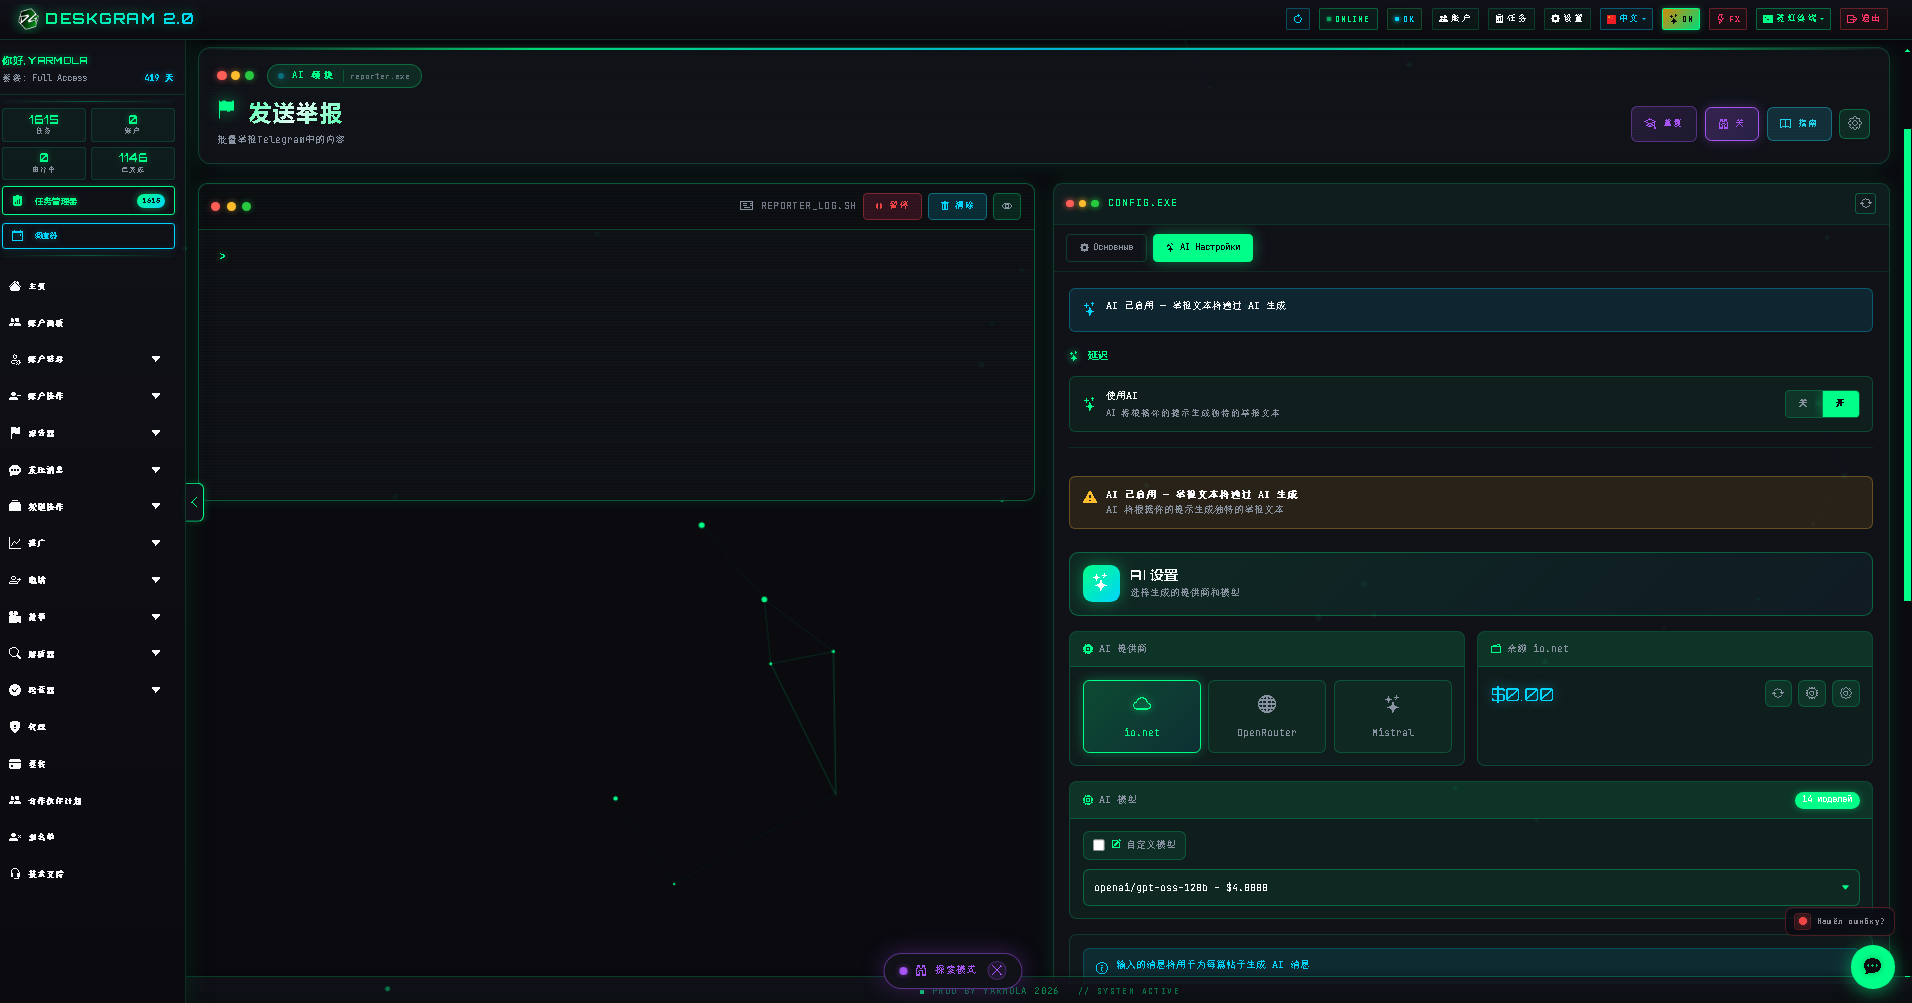Collapse the sidebar with the chevron handle
The width and height of the screenshot is (1912, 1003).
click(x=195, y=502)
